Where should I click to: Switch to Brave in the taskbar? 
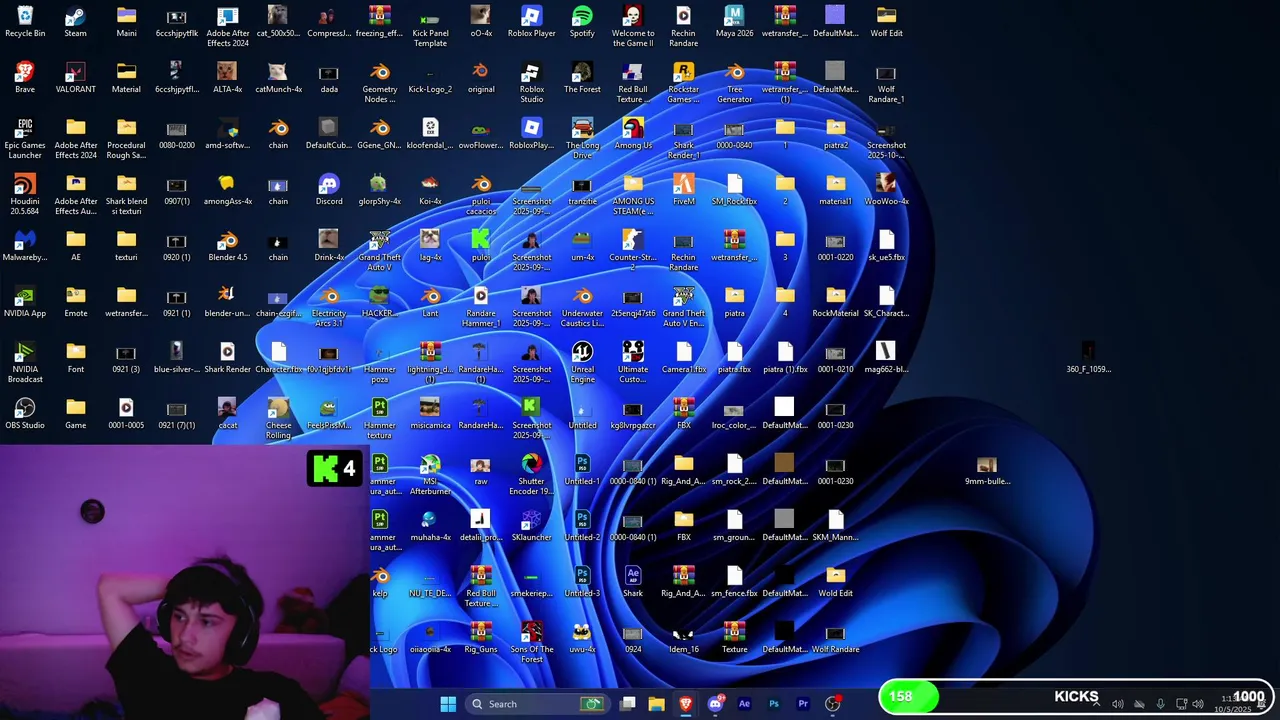coord(685,704)
